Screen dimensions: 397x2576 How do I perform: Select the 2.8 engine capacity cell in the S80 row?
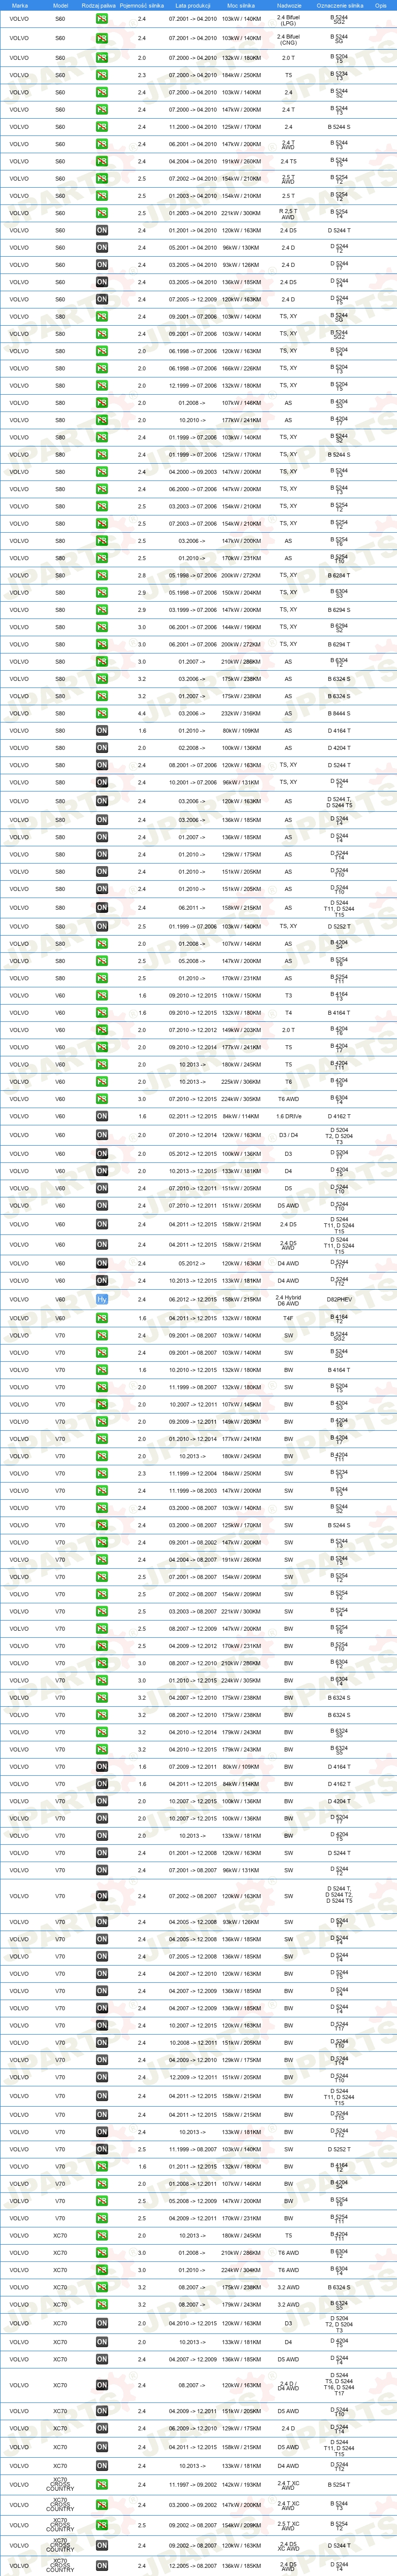(x=142, y=576)
